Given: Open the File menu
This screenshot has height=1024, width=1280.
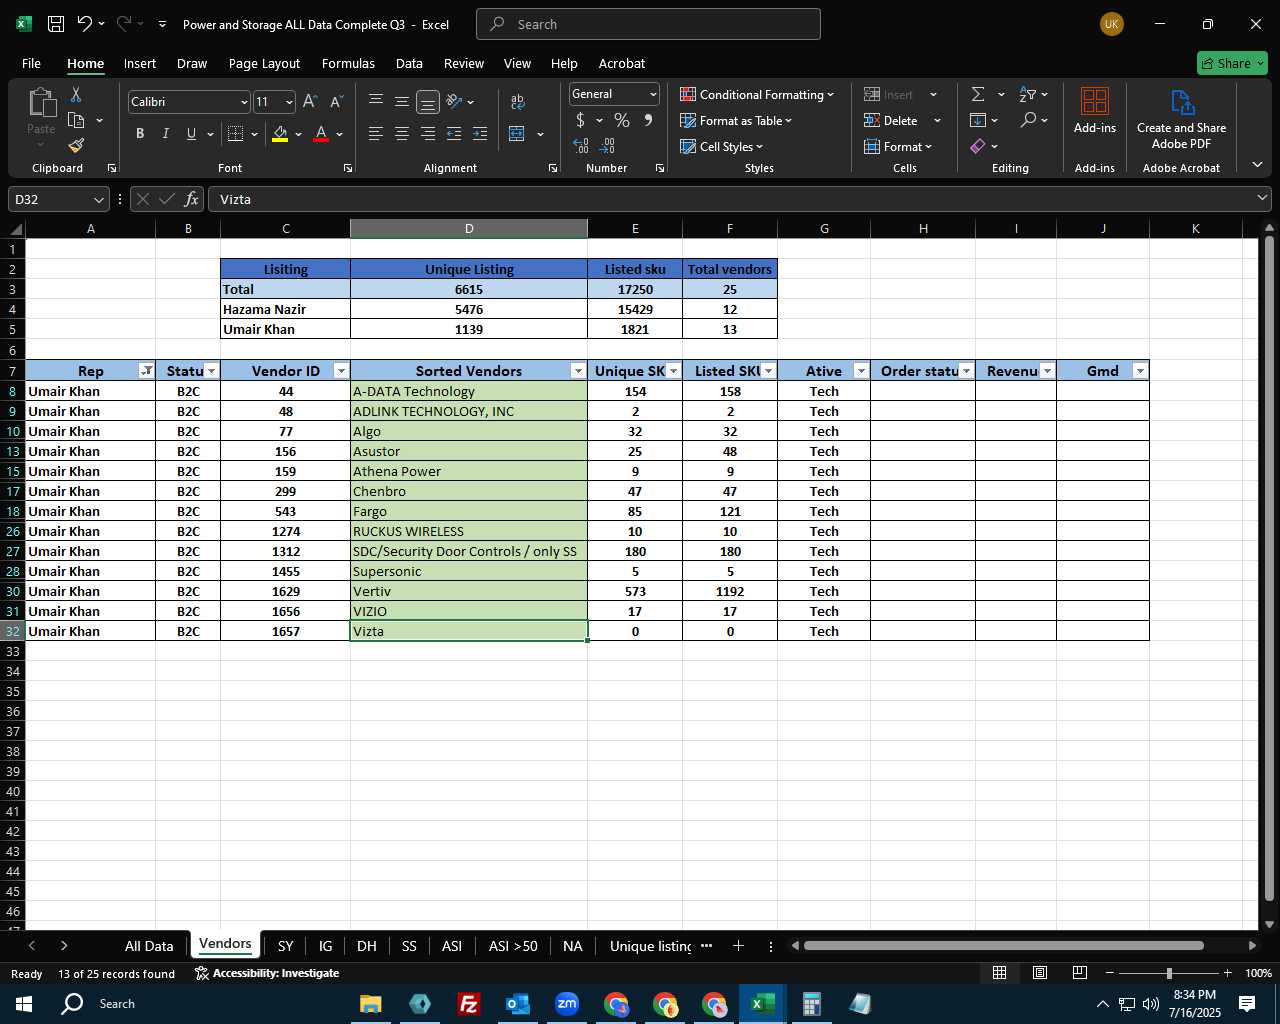Looking at the screenshot, I should [x=31, y=63].
